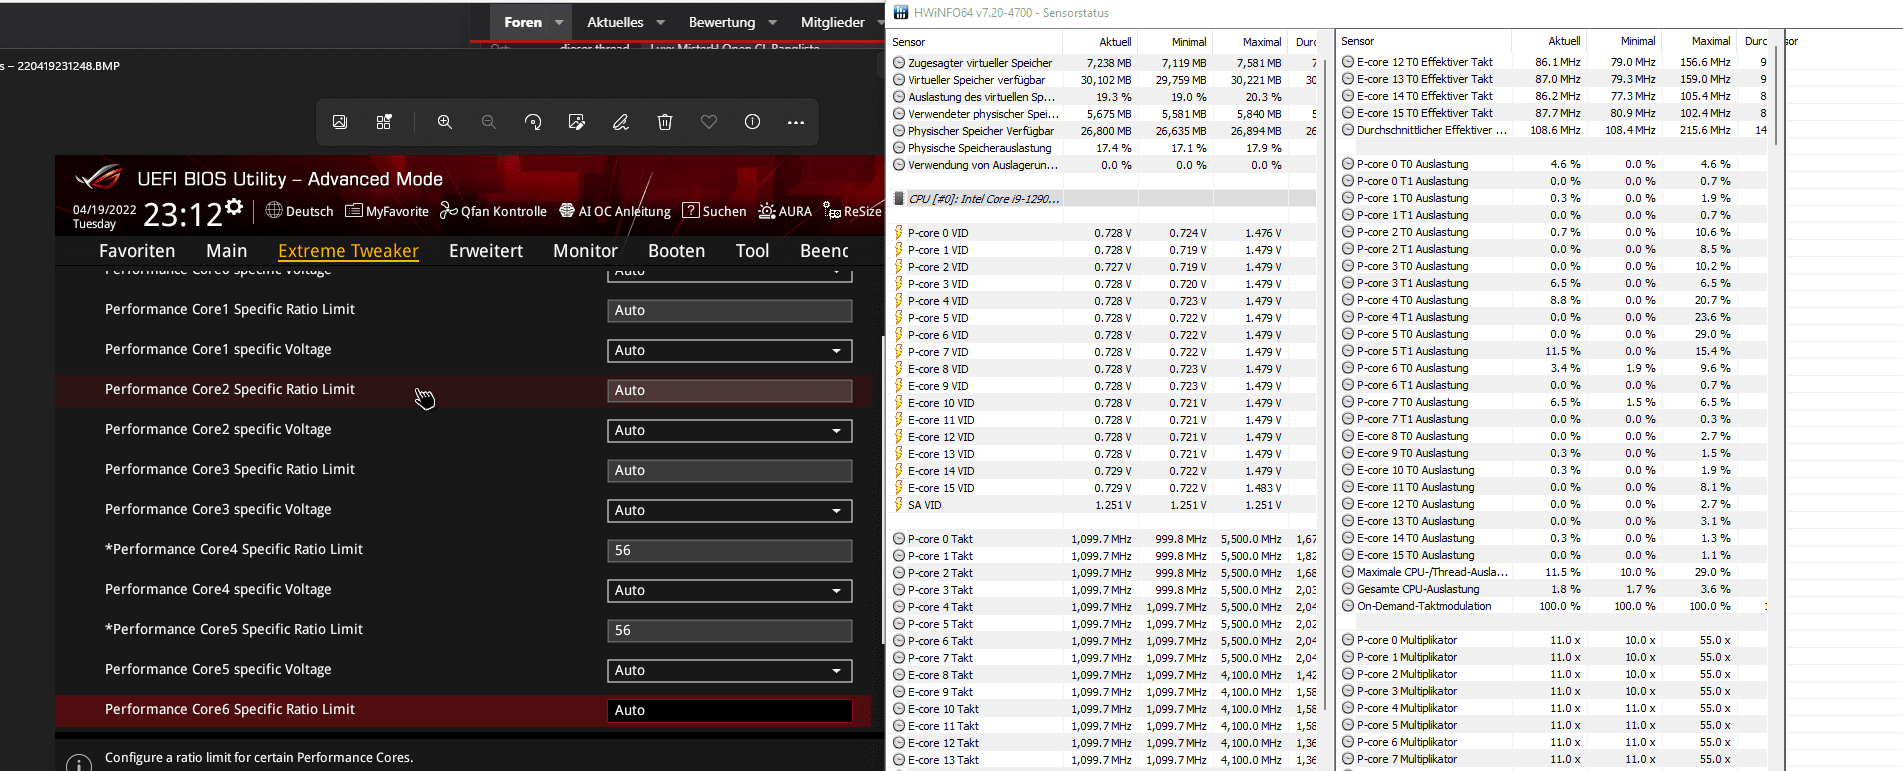Image resolution: width=1903 pixels, height=771 pixels.
Task: Select the Gesamte CPU-Auslastung row
Action: (1552, 589)
